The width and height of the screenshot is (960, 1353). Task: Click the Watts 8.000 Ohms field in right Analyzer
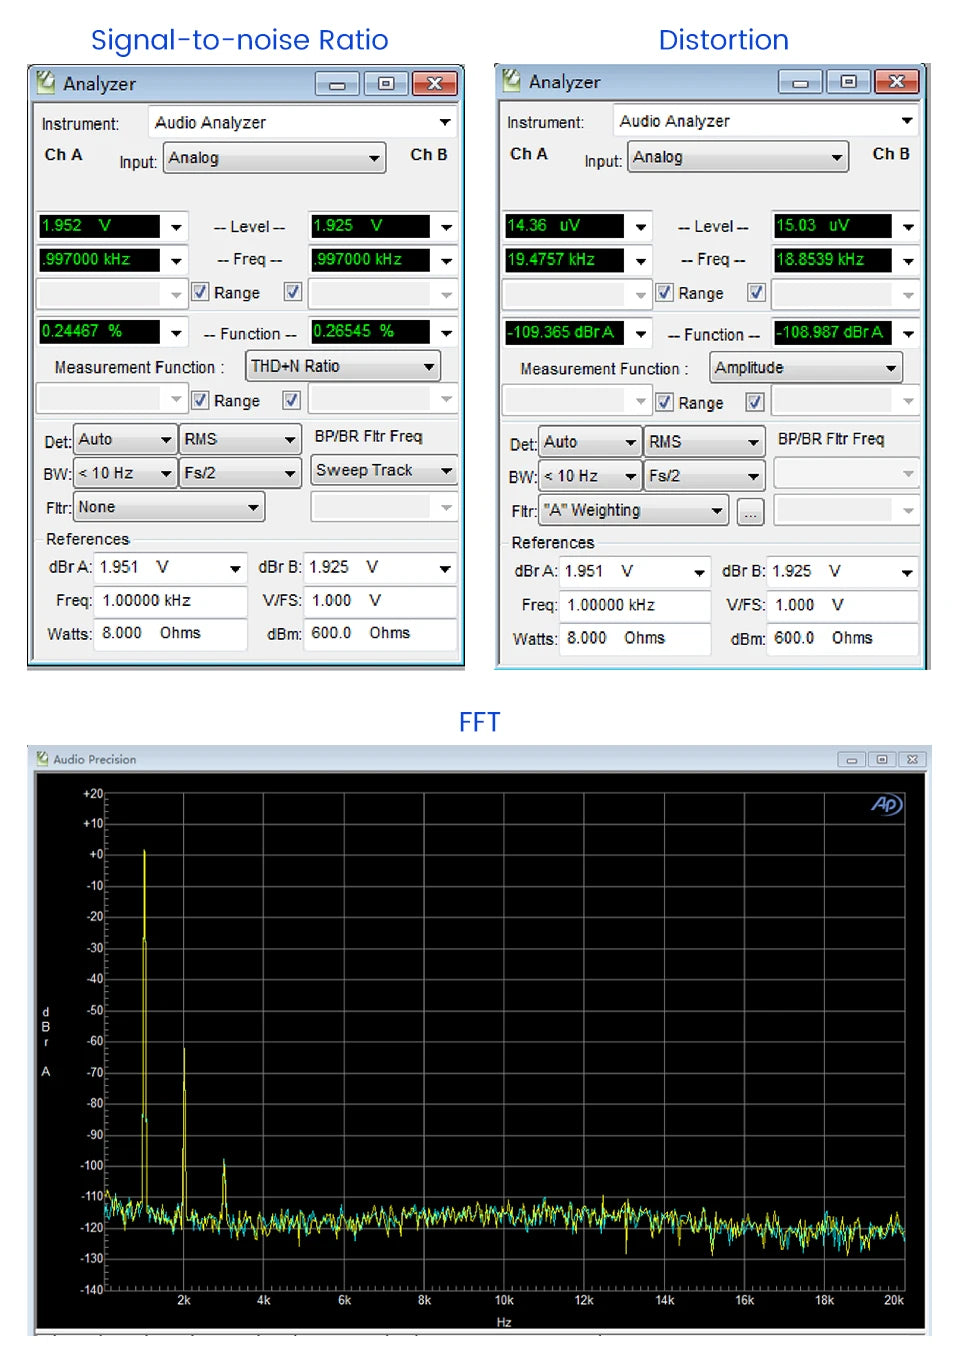pos(635,638)
